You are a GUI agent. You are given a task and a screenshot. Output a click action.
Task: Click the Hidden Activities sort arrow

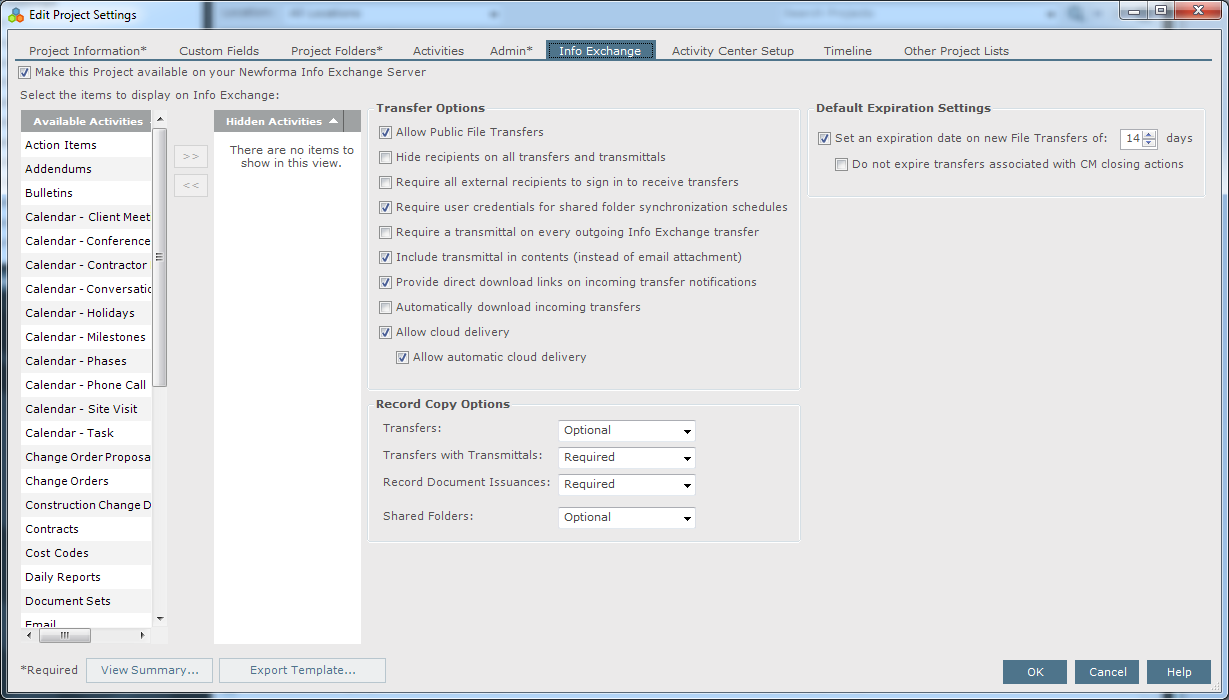(334, 121)
